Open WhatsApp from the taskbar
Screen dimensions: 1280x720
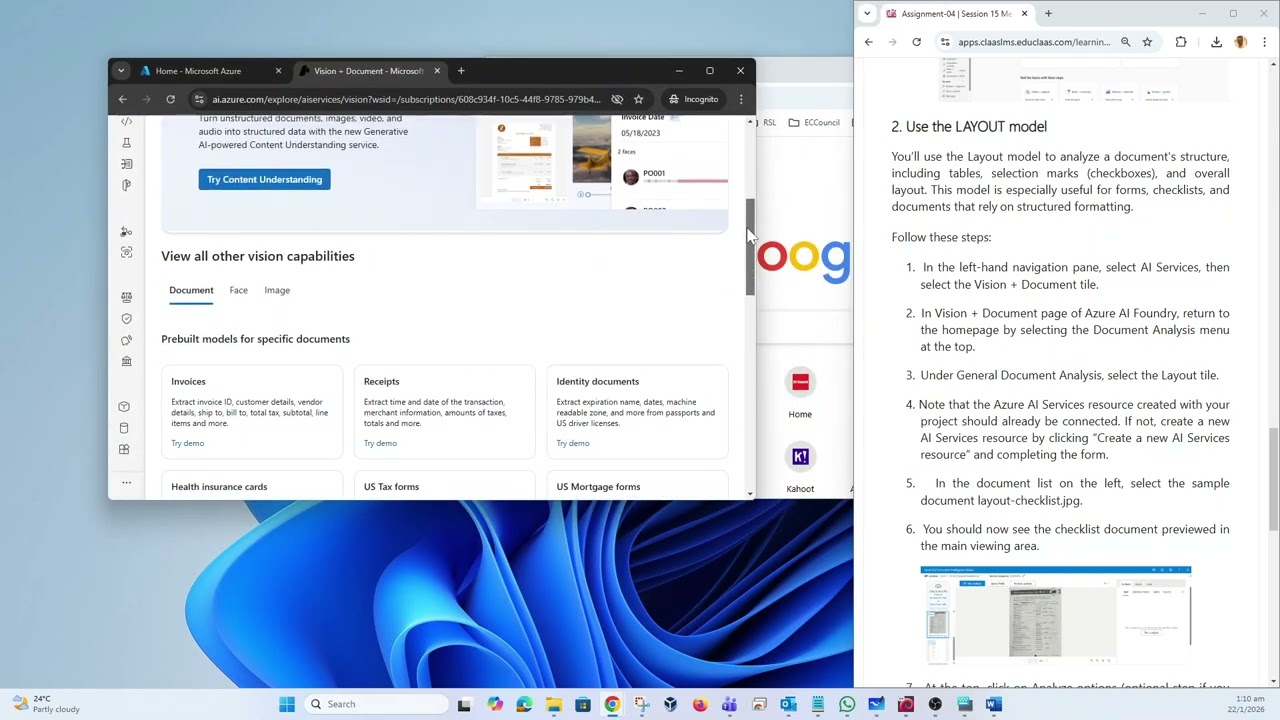[x=847, y=704]
